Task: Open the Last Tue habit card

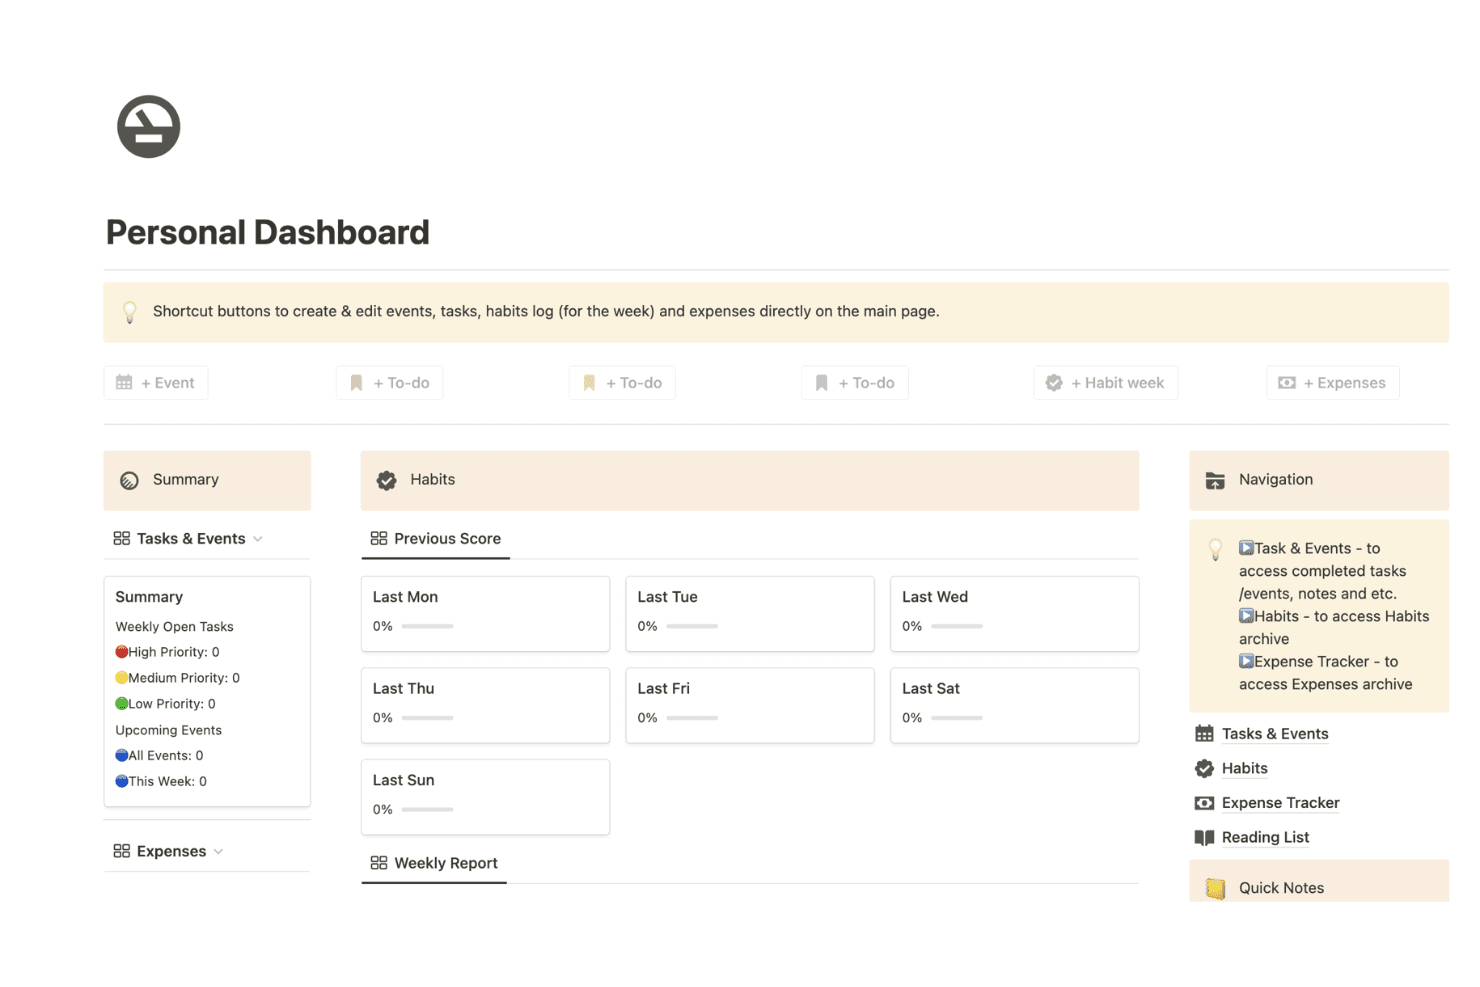Action: coord(750,613)
